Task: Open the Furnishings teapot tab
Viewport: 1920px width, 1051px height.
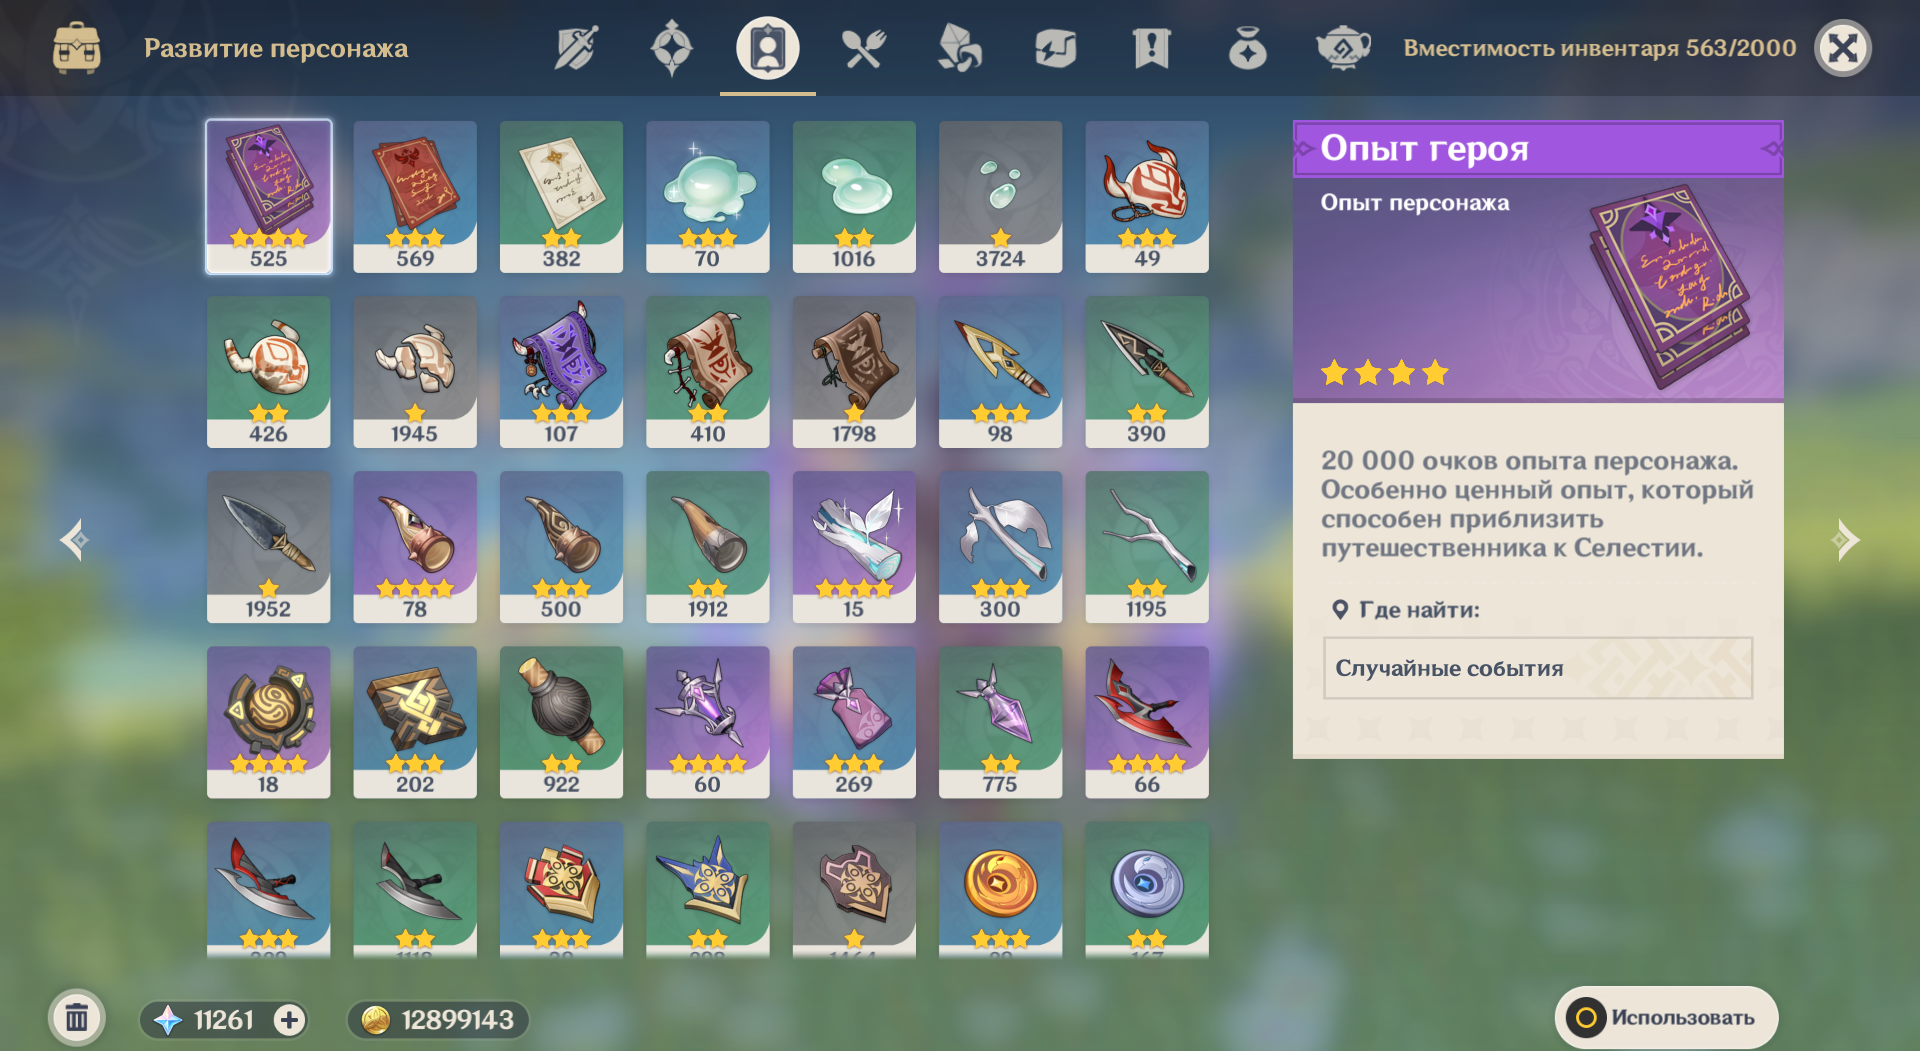Action: coord(1343,48)
